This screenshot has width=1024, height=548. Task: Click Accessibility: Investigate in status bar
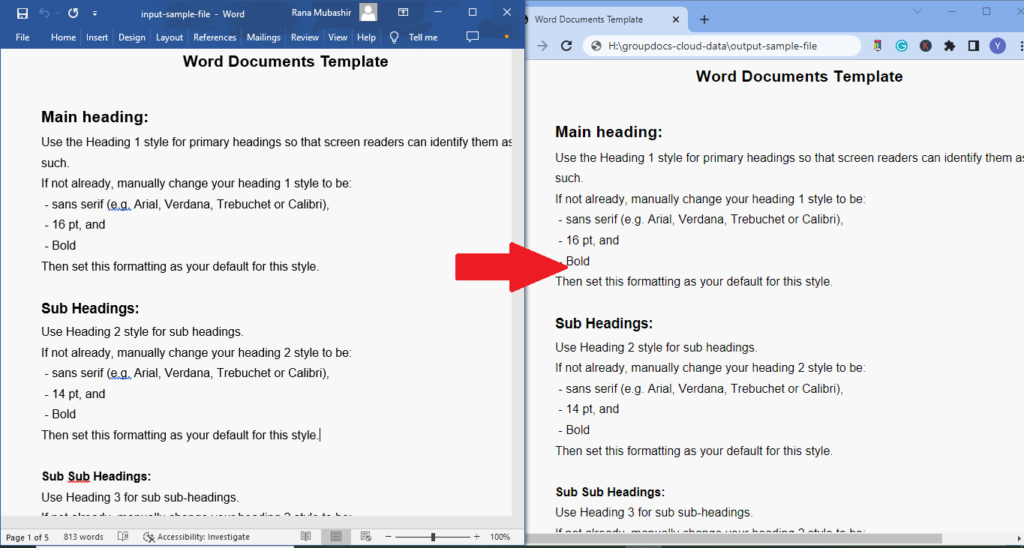point(196,537)
